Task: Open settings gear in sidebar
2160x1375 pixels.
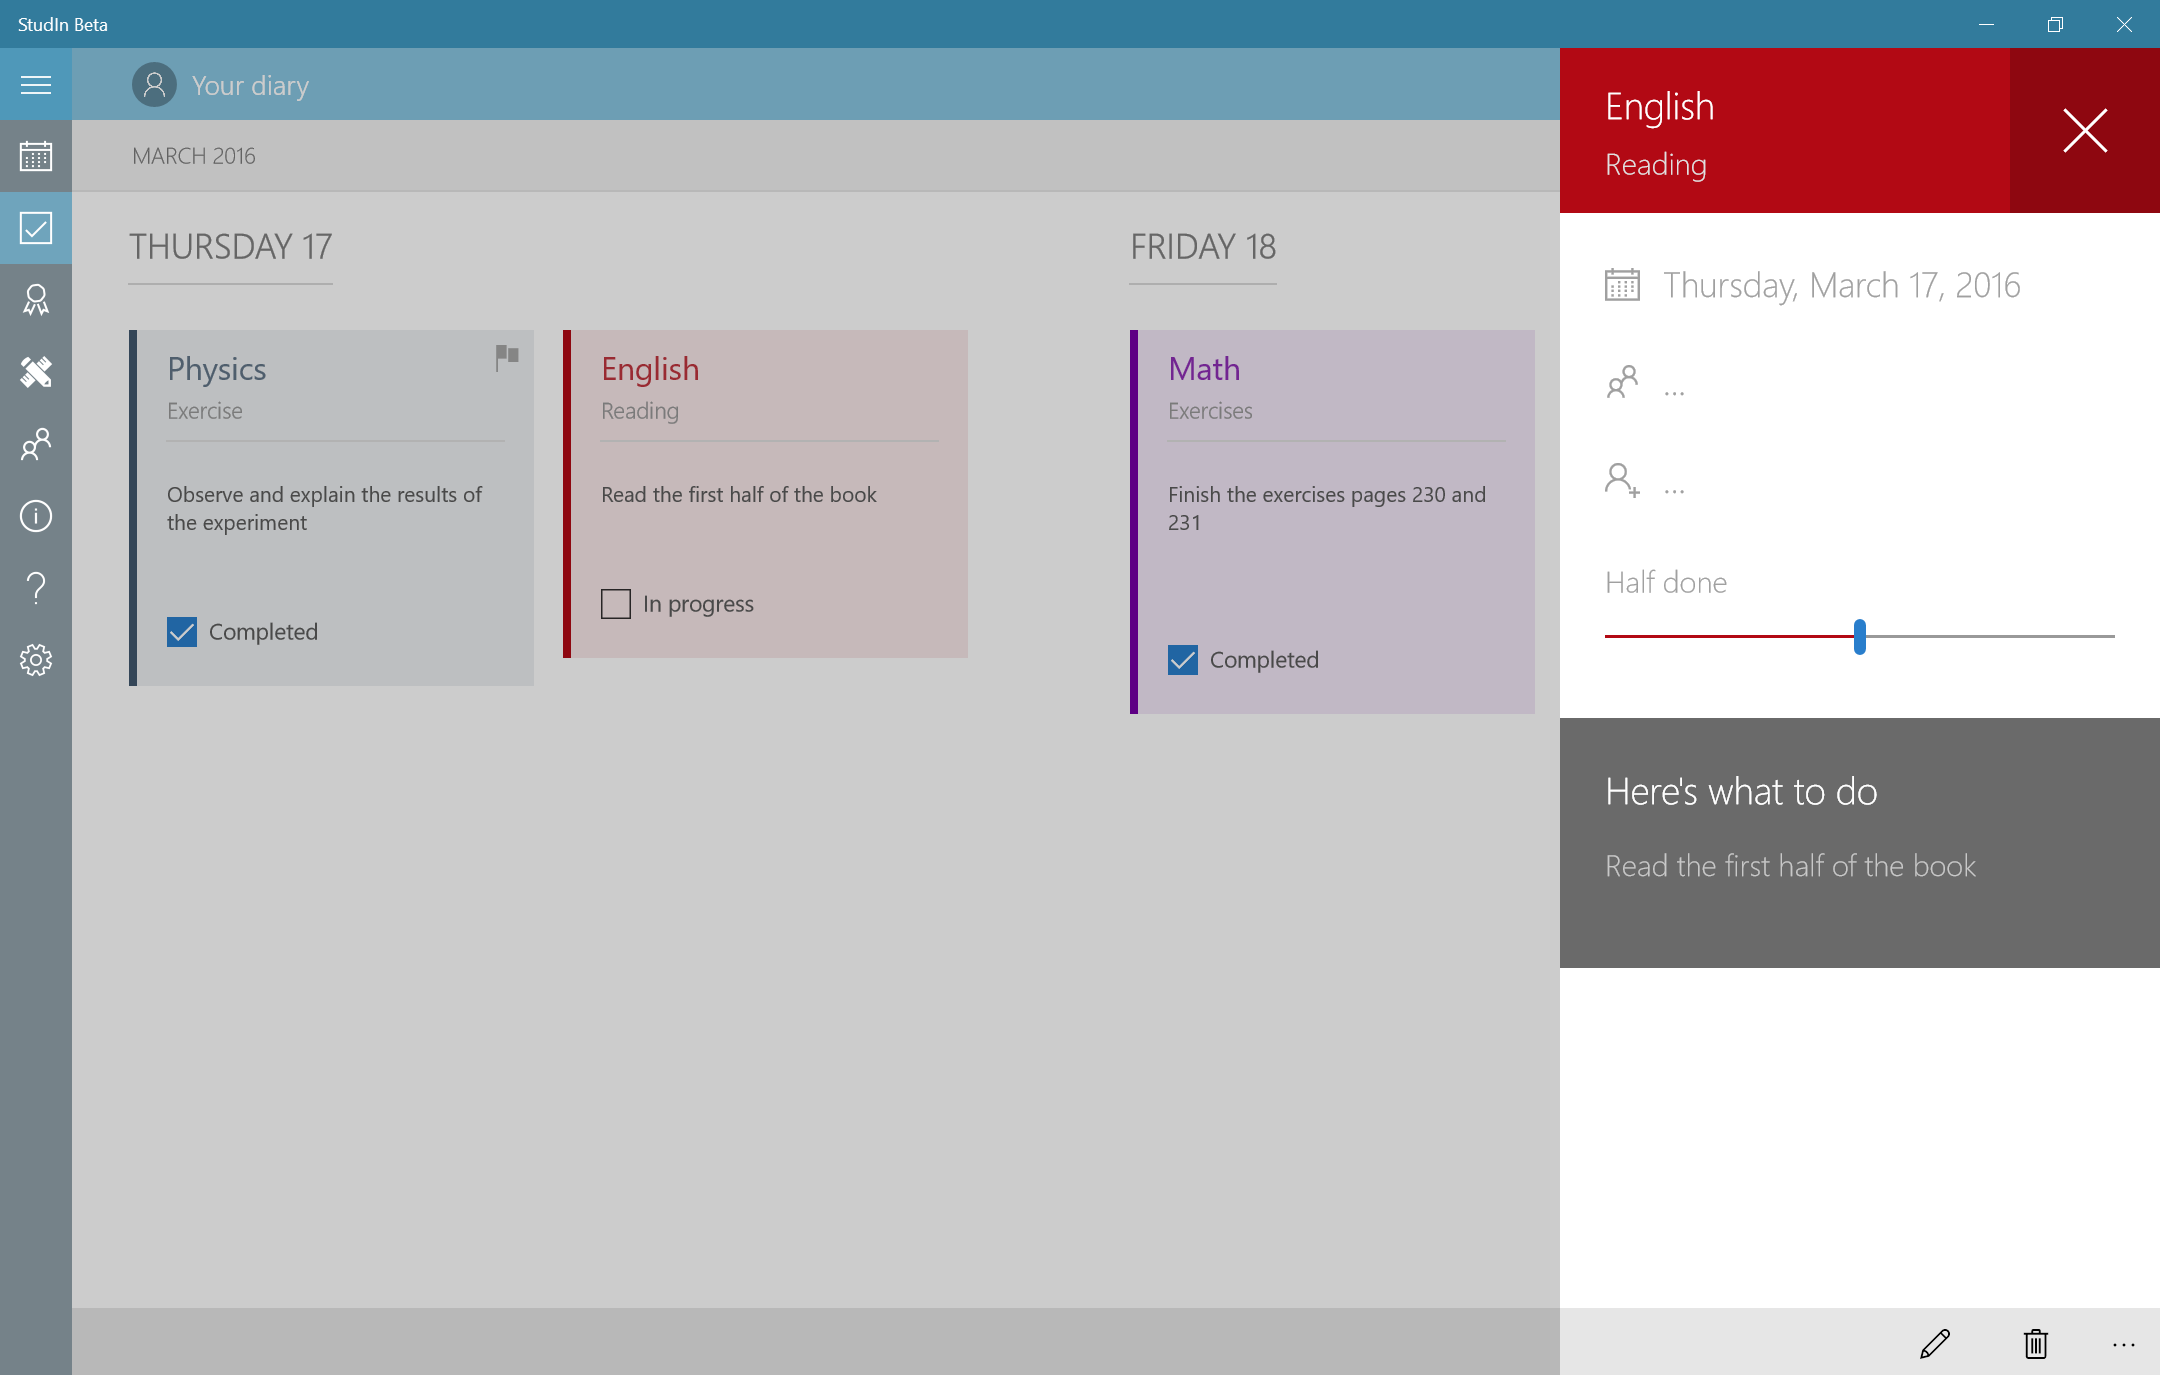Action: (x=36, y=660)
